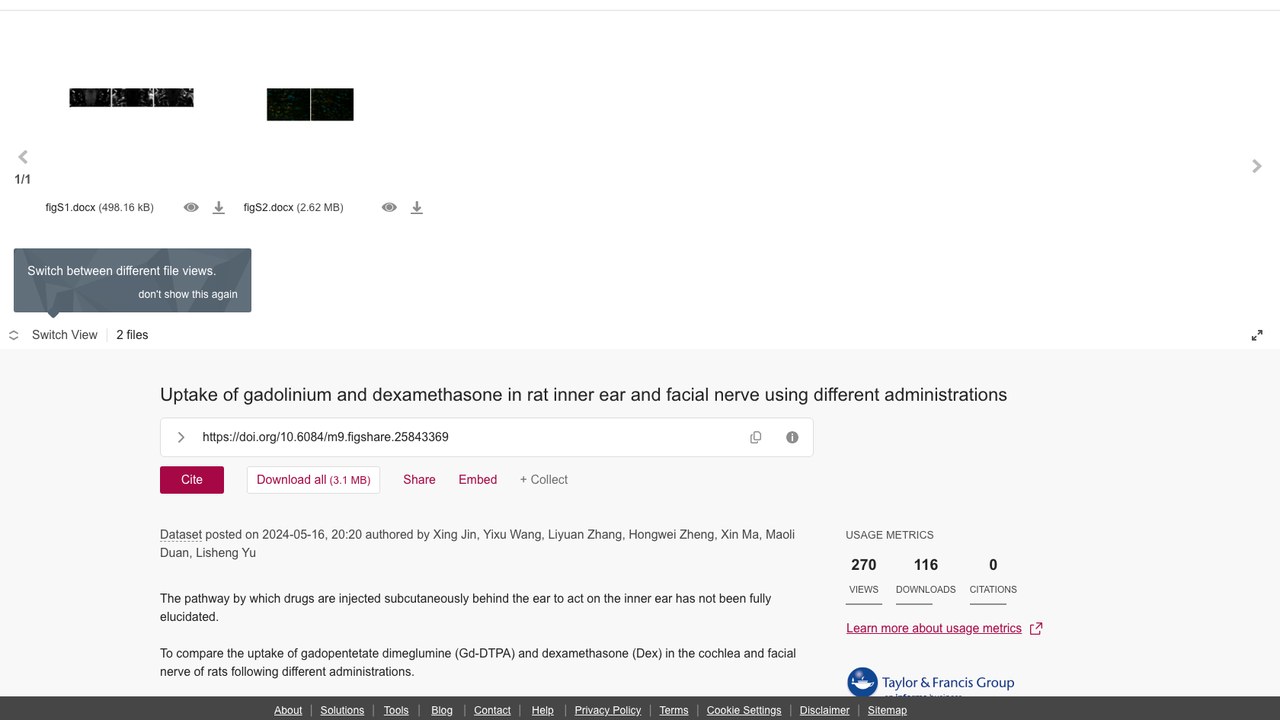Open the Solutions footer link
The image size is (1280, 720).
(x=342, y=710)
